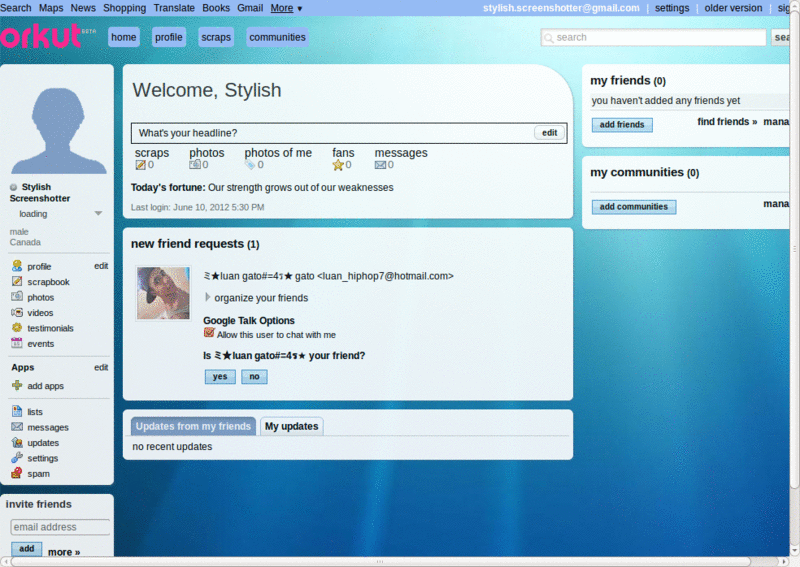Click the News link in top bar

pos(83,8)
